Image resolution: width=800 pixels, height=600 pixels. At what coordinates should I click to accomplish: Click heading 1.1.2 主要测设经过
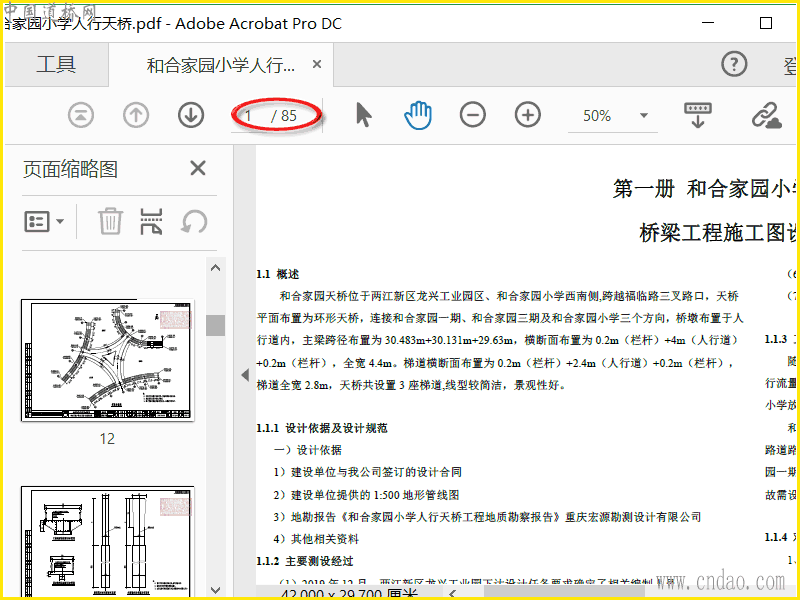click(305, 561)
